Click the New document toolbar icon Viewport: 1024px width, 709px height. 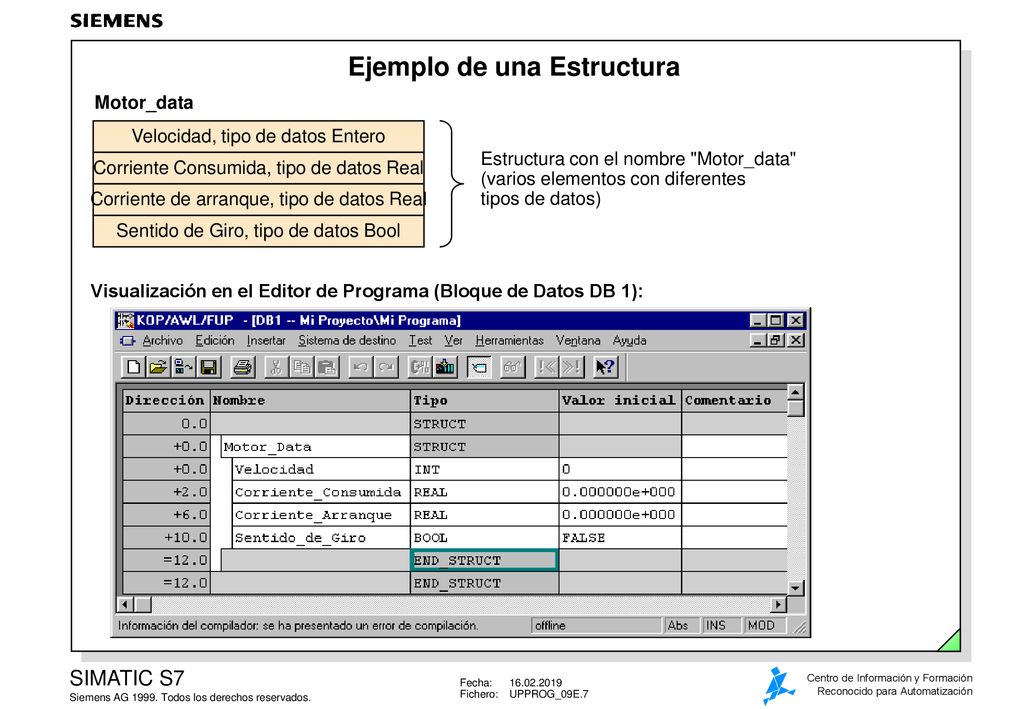click(133, 368)
